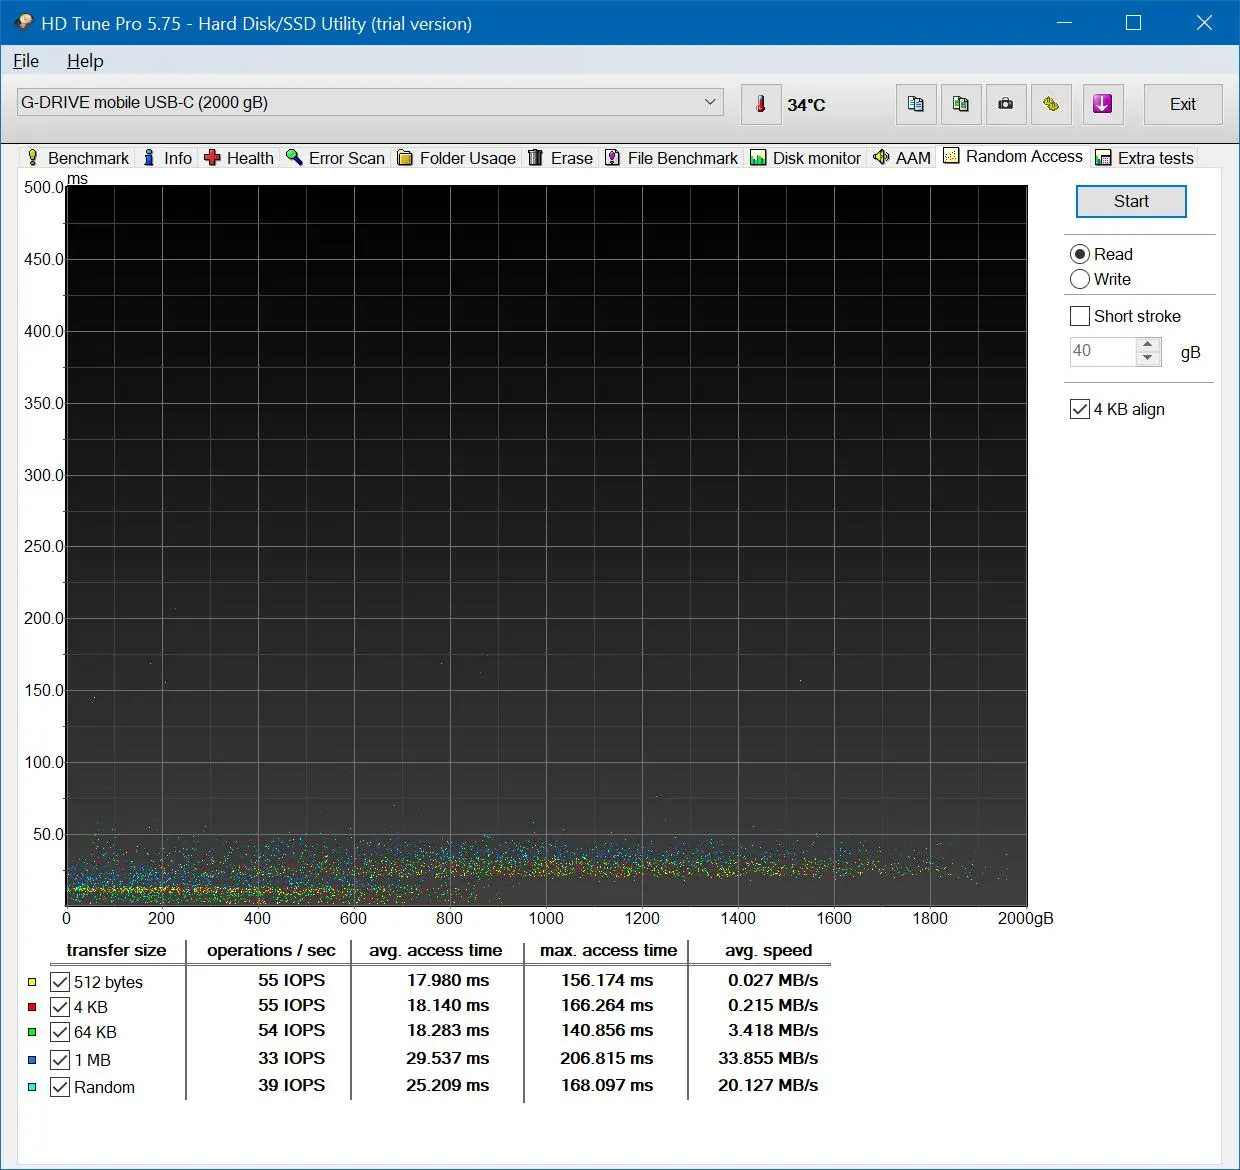Click the 17.980 ms access time value
This screenshot has width=1240, height=1170.
[x=448, y=980]
